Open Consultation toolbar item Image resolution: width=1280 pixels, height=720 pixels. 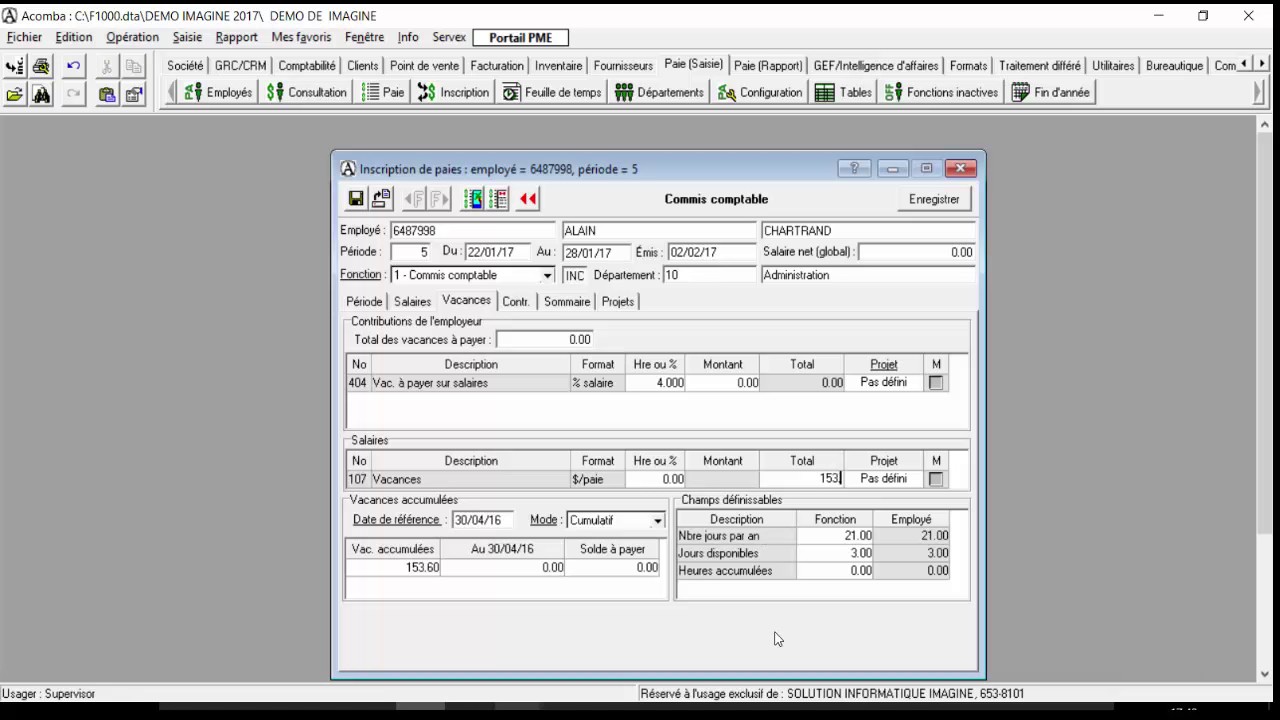(x=307, y=92)
